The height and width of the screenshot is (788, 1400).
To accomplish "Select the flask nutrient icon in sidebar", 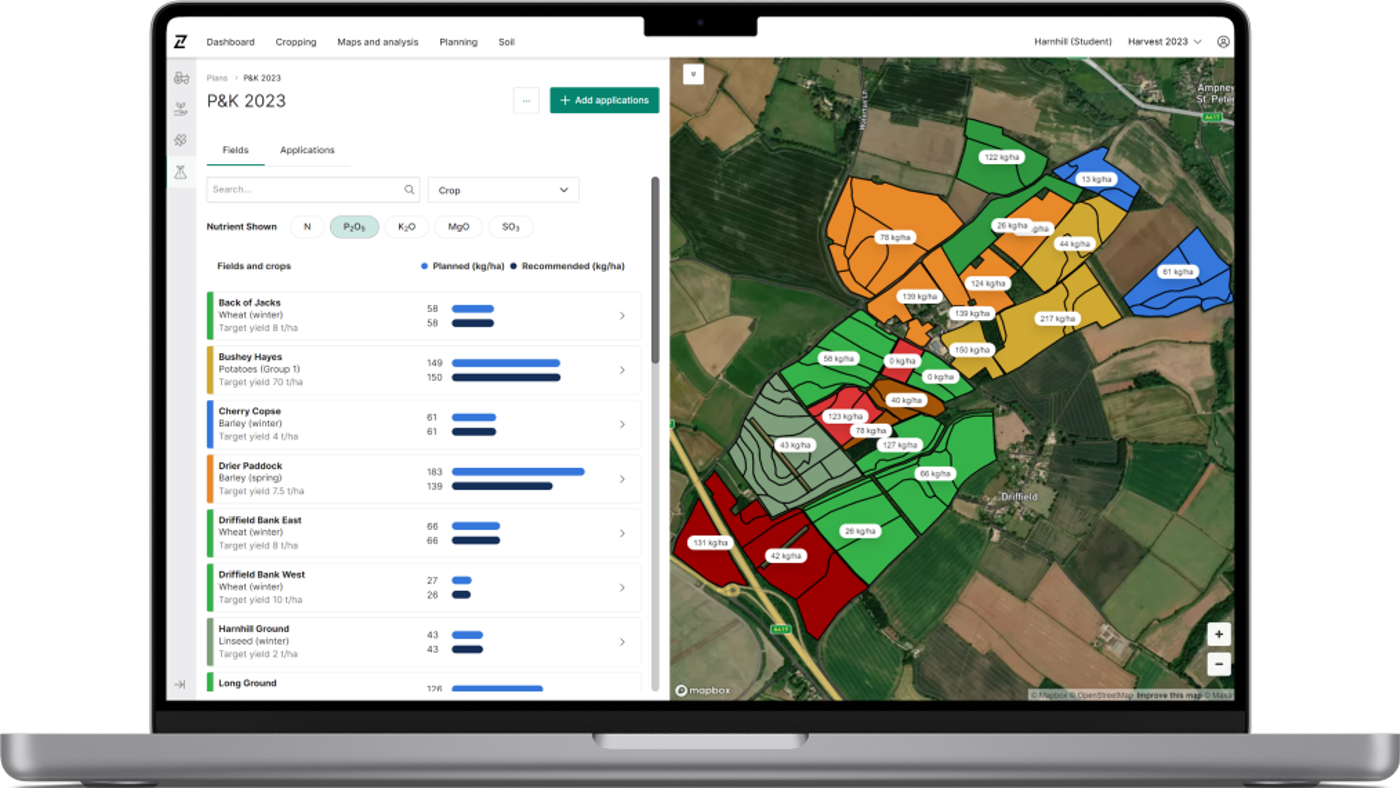I will pyautogui.click(x=181, y=172).
